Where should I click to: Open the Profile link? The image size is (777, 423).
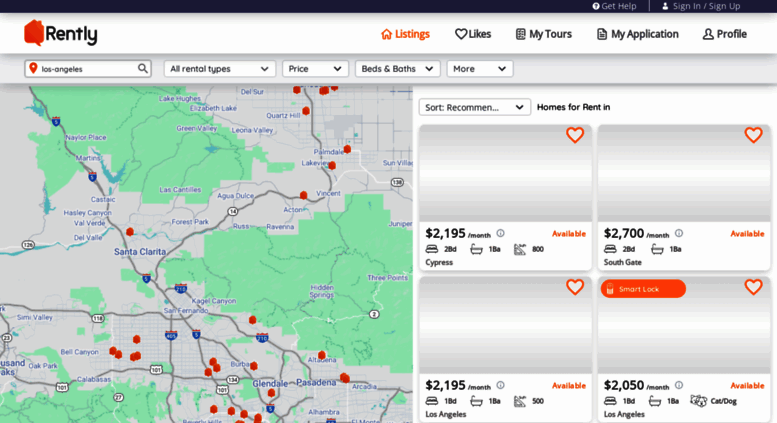coord(724,34)
